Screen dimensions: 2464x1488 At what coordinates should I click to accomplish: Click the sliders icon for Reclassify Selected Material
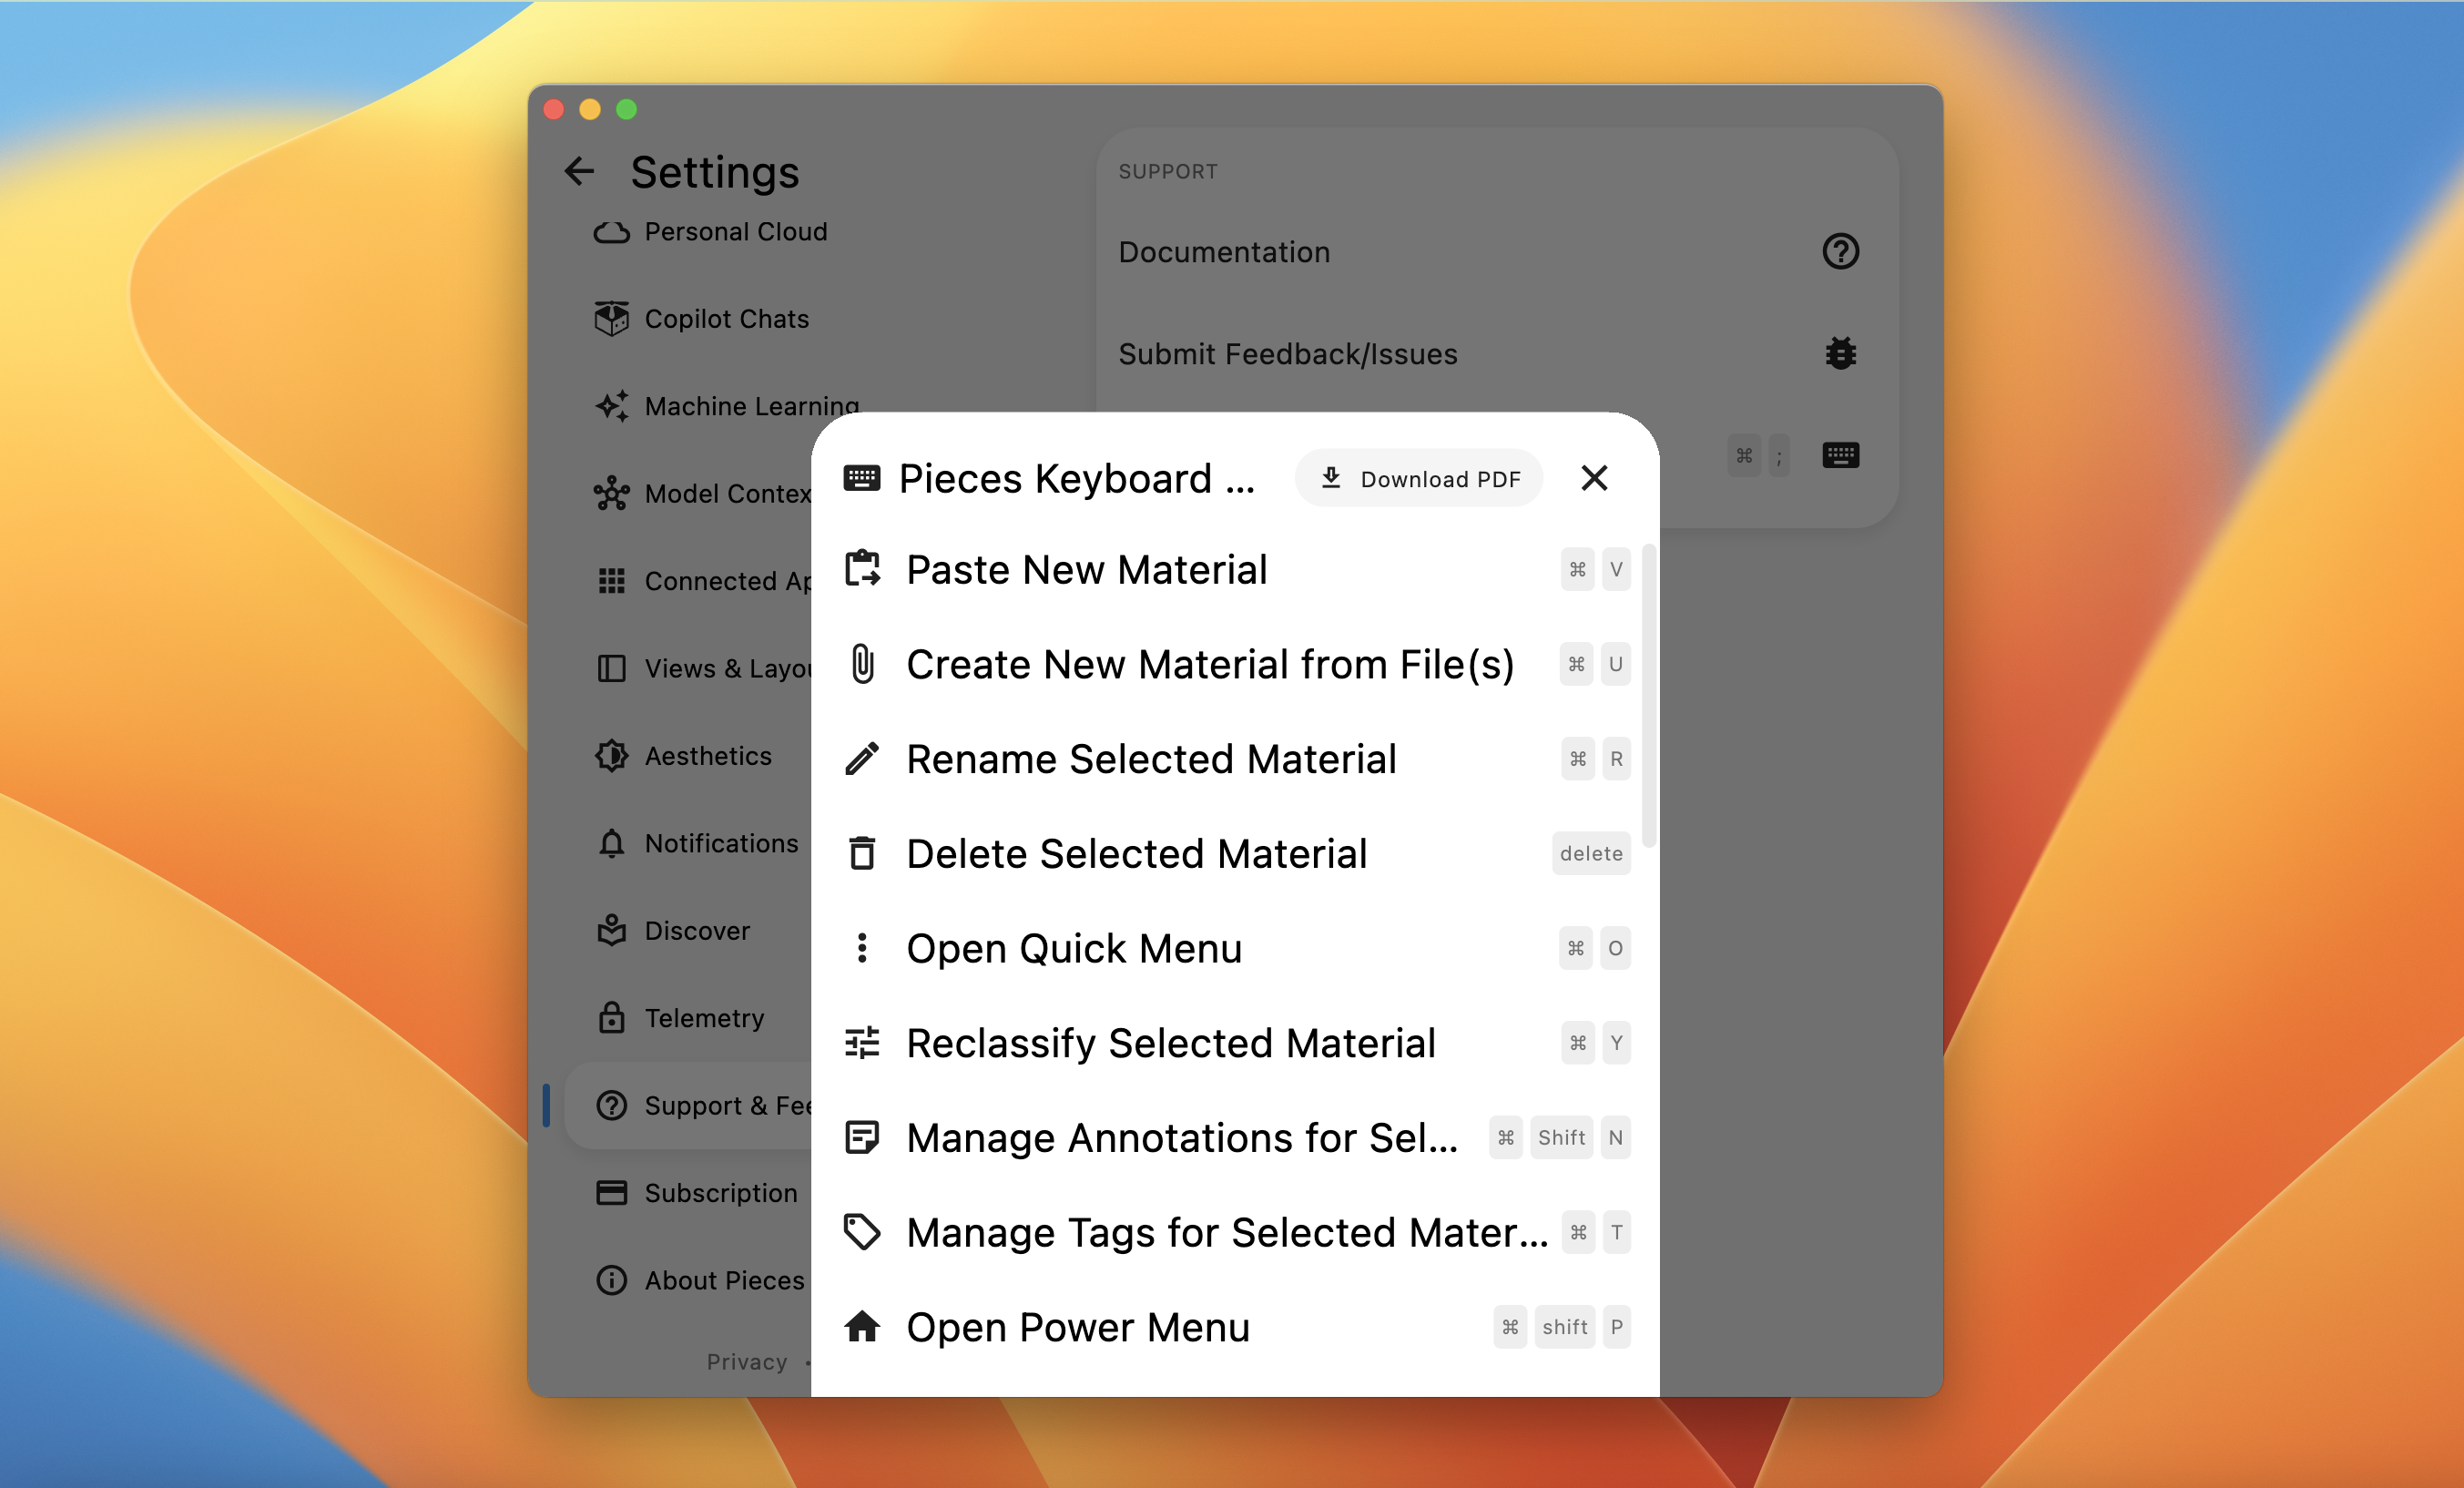(862, 1043)
